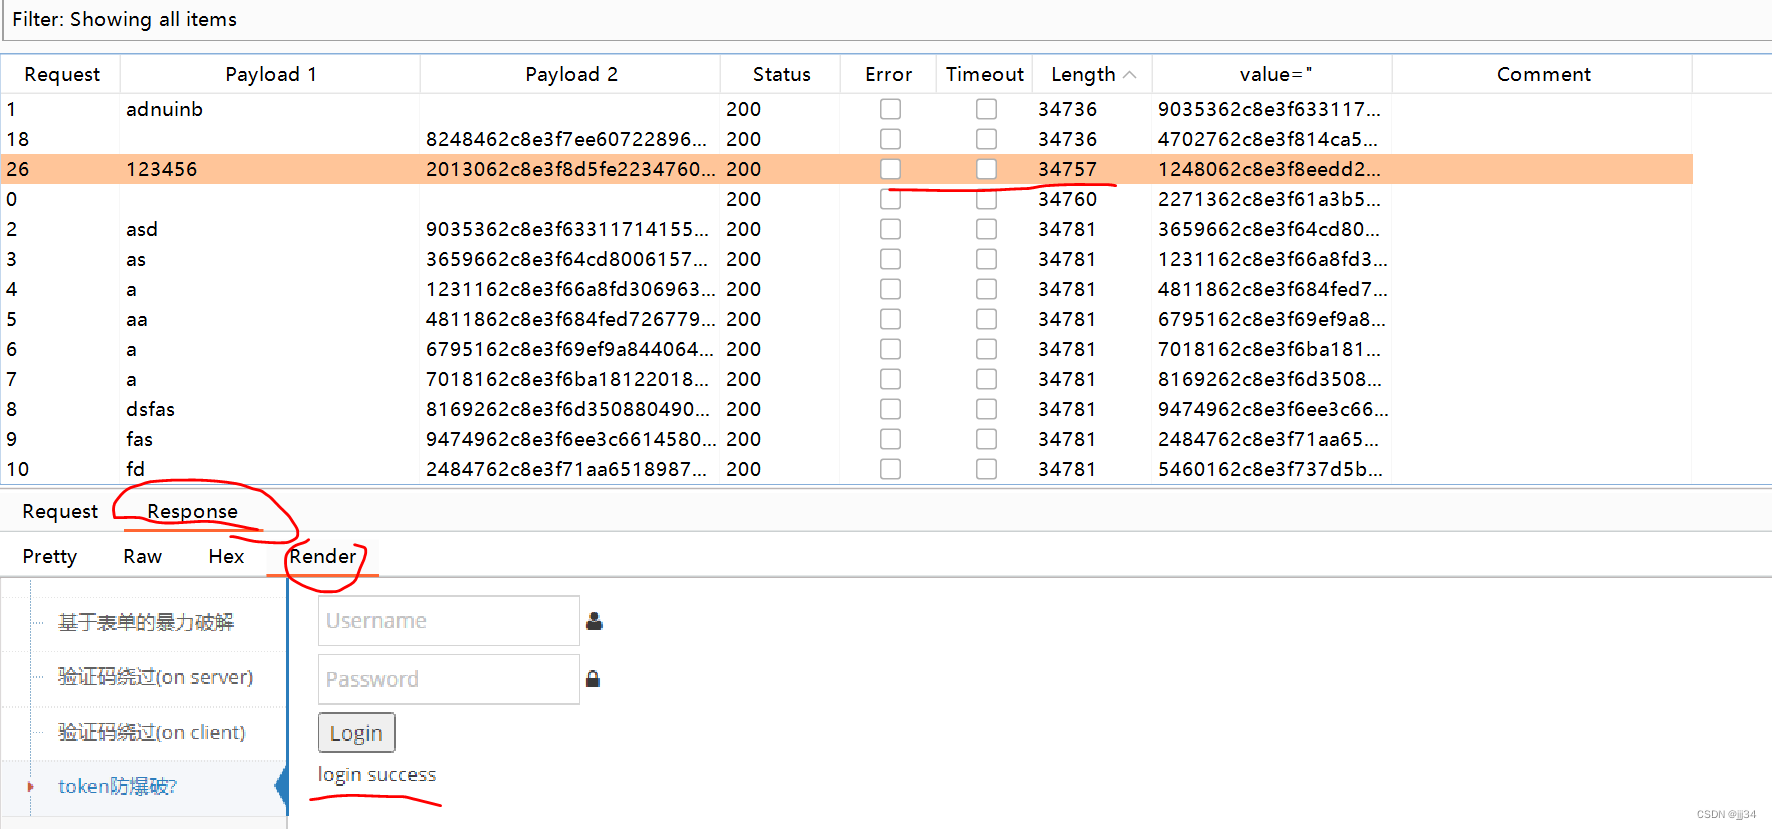1772x829 pixels.
Task: Click into the Password input field
Action: tap(448, 679)
